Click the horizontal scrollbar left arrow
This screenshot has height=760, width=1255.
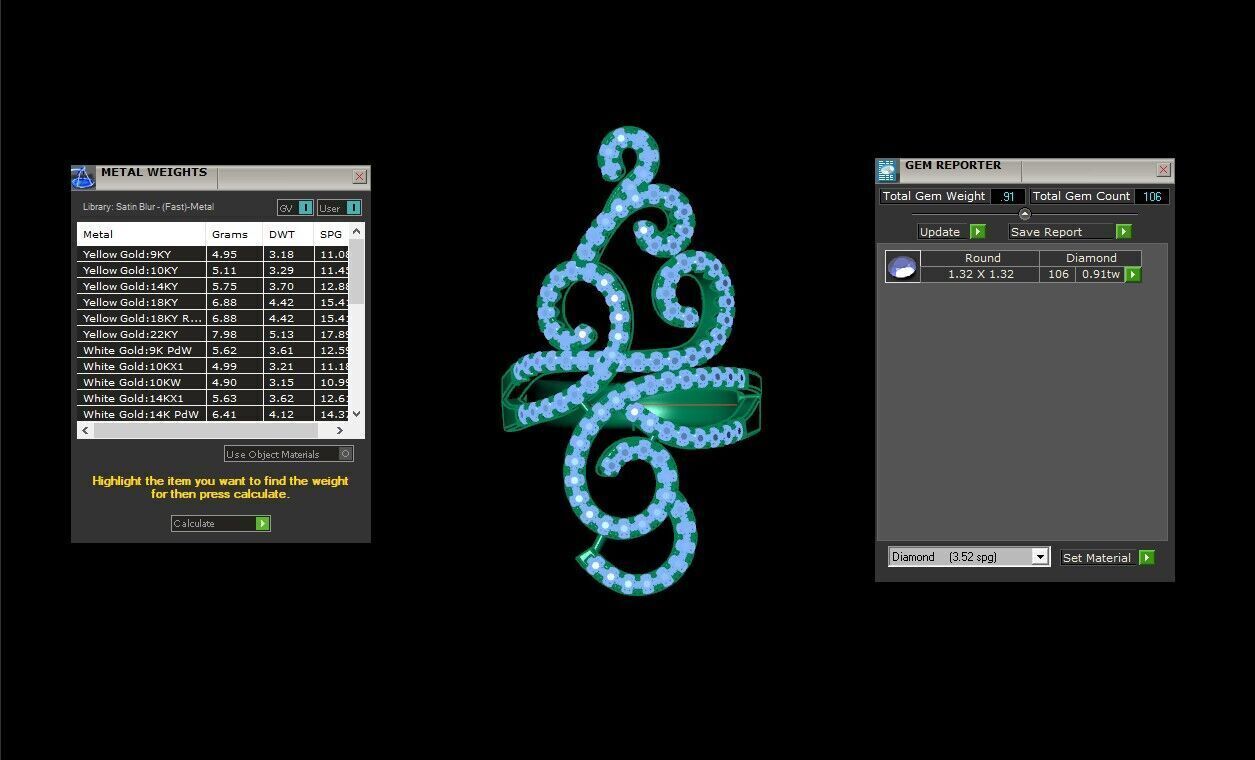tap(86, 431)
